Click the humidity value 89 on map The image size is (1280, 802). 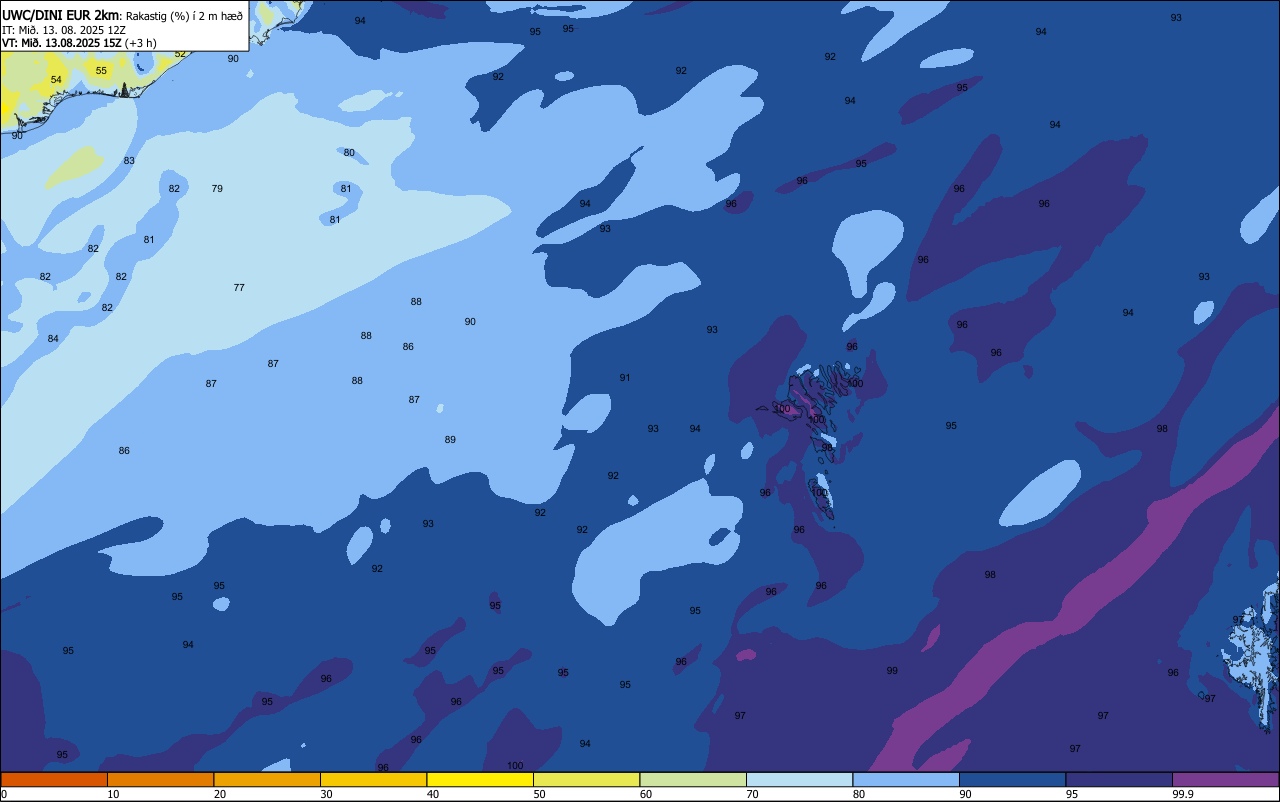click(x=450, y=440)
